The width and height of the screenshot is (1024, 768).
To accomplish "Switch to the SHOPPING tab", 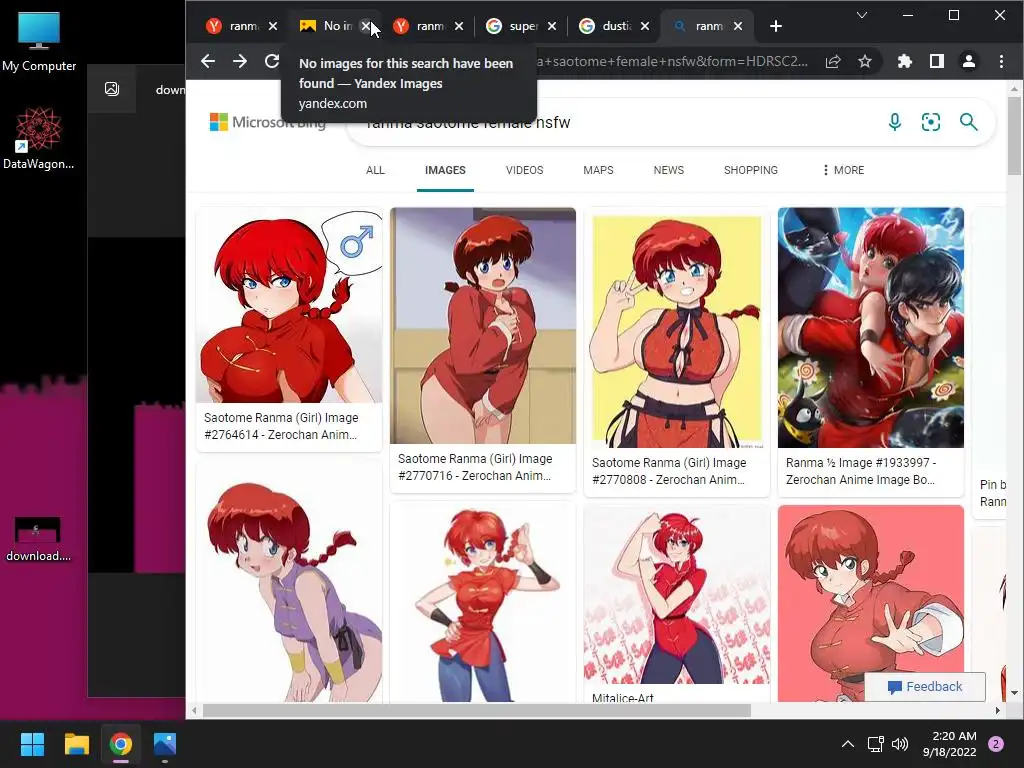I will (750, 170).
